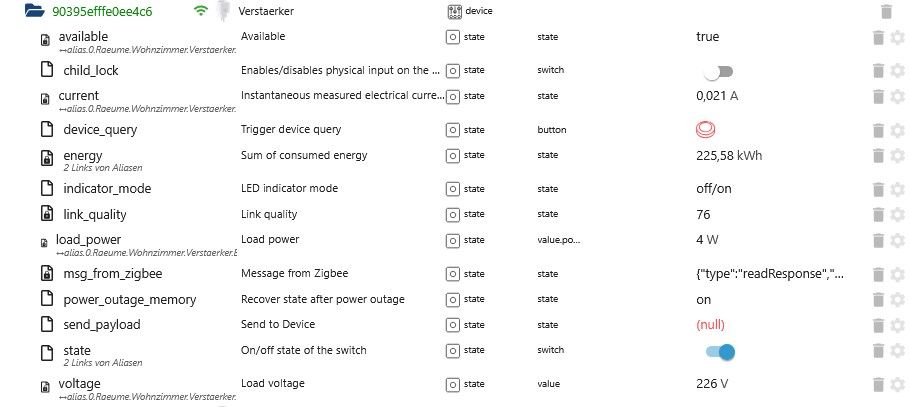Edit the indicator_mode value off/on

(714, 189)
